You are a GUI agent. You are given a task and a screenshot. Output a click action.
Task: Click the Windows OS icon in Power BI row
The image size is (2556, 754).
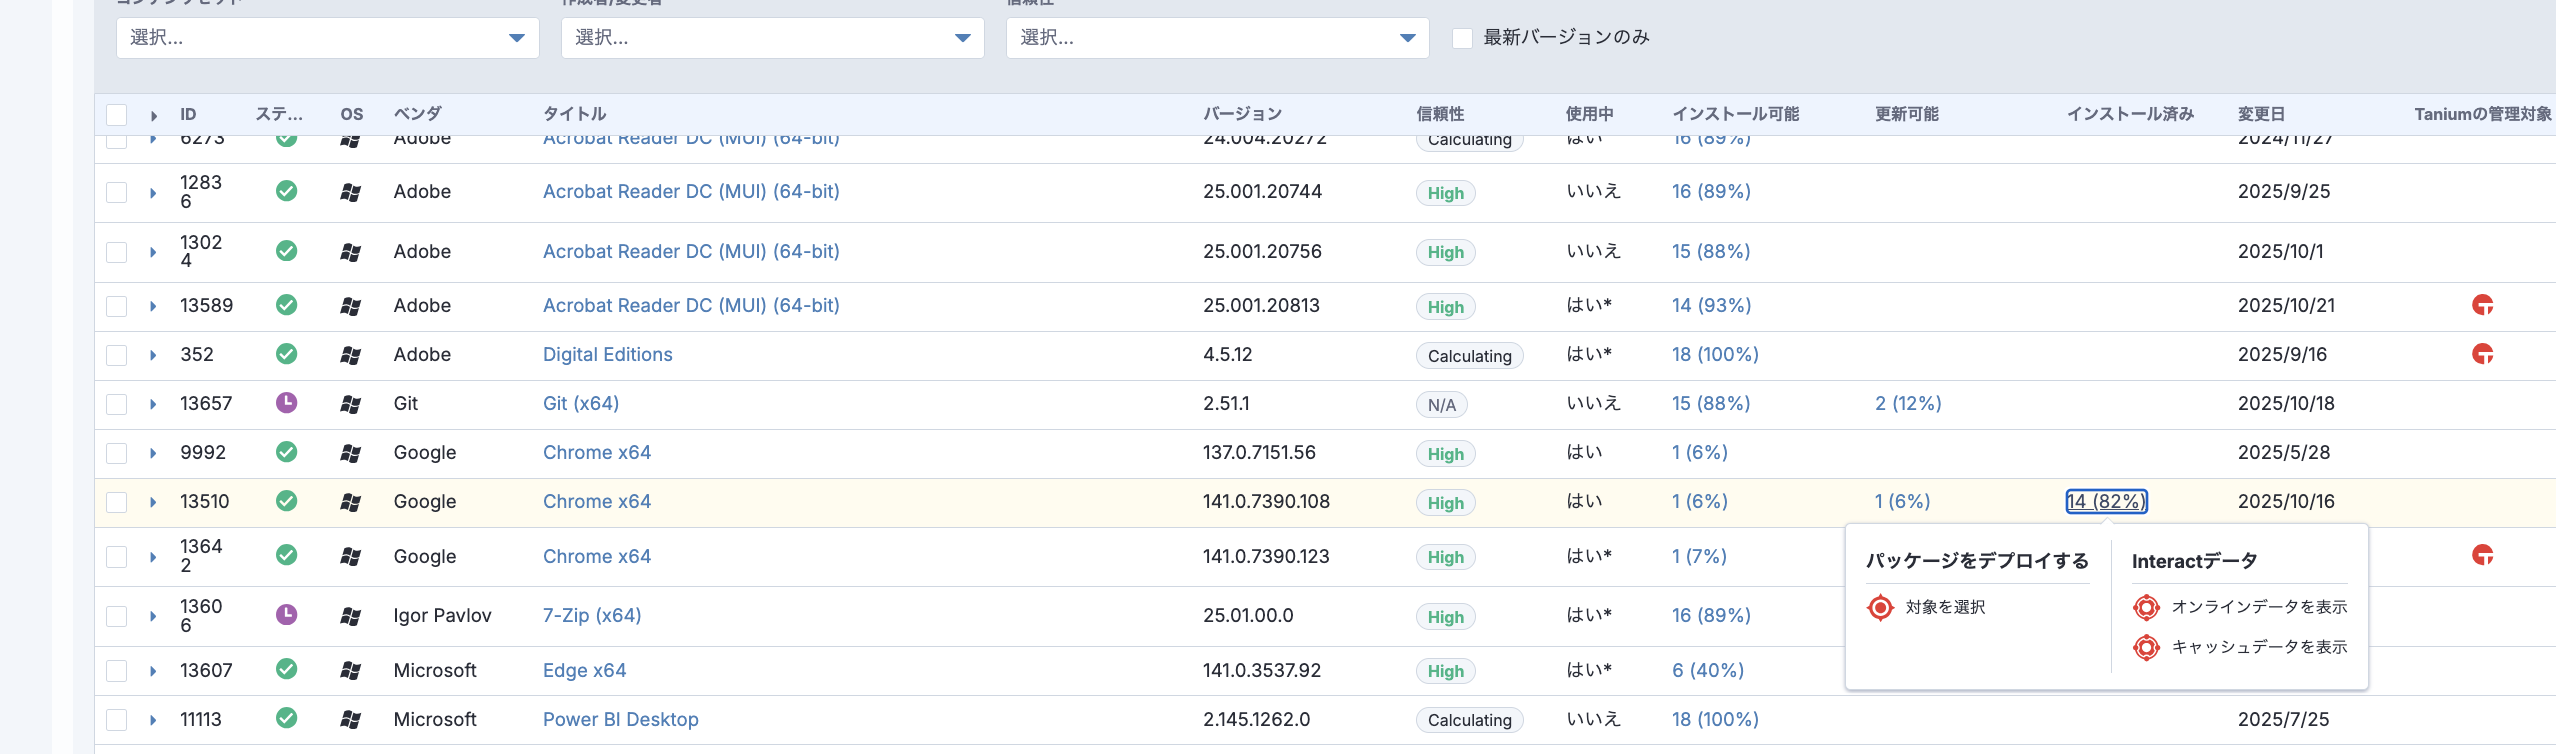(x=350, y=719)
